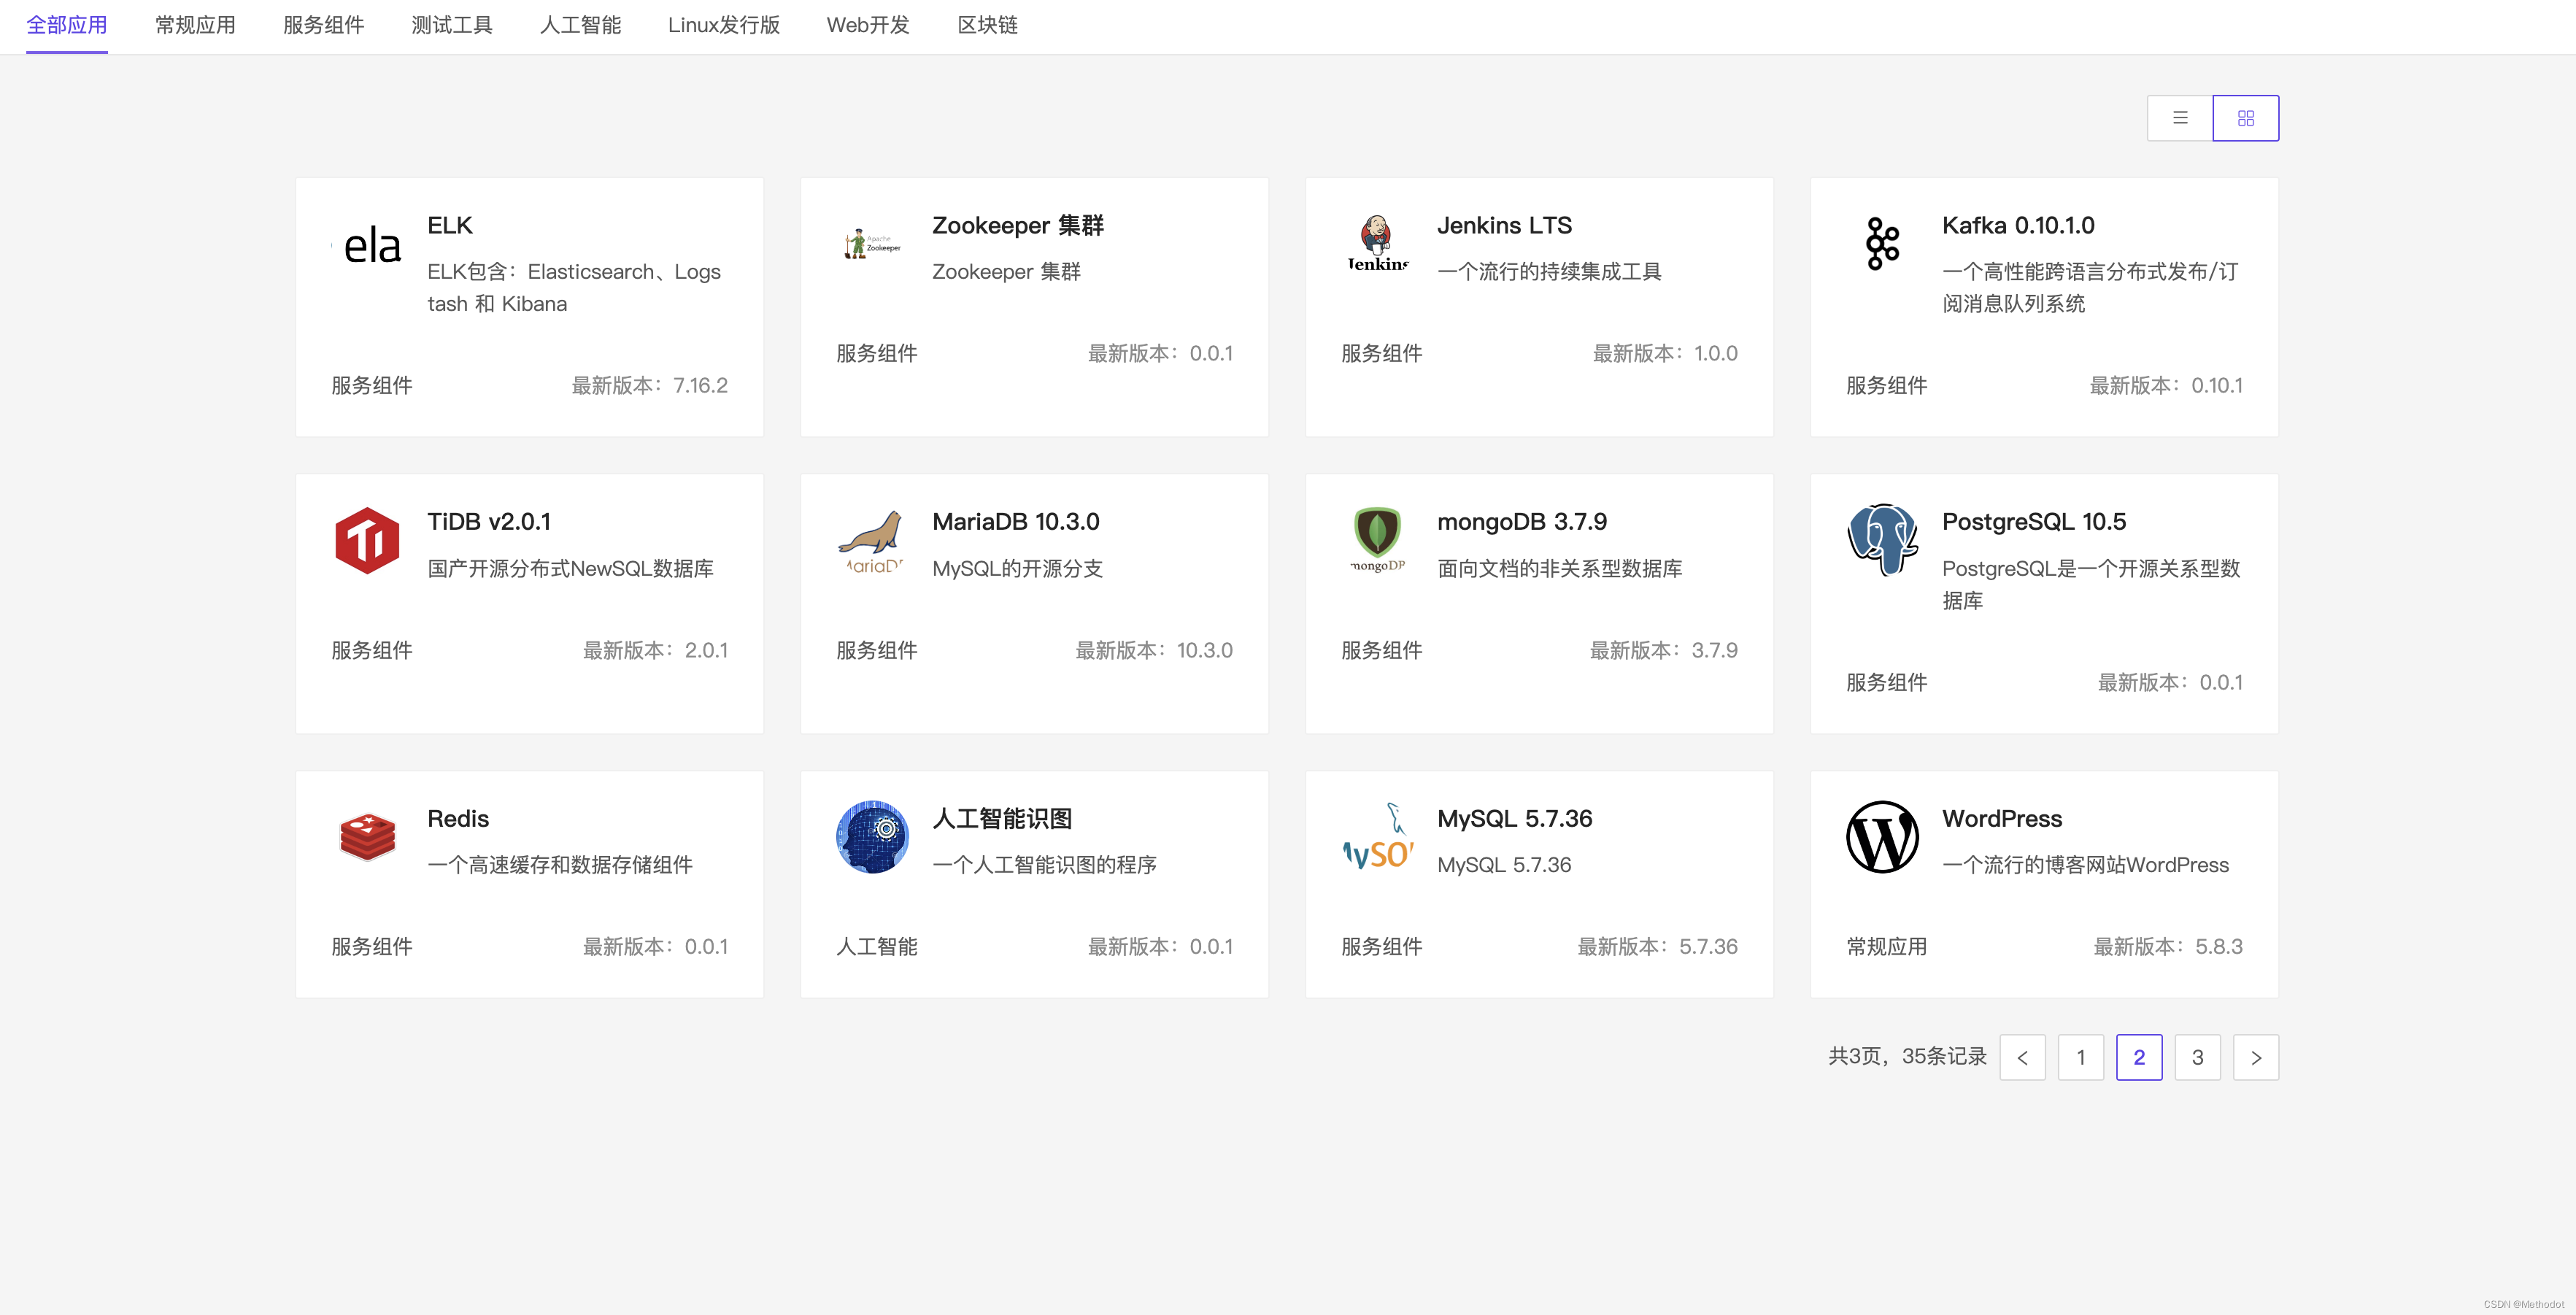Click TiDB latest version 2.0.1 text
Viewport: 2576px width, 1315px height.
[656, 650]
